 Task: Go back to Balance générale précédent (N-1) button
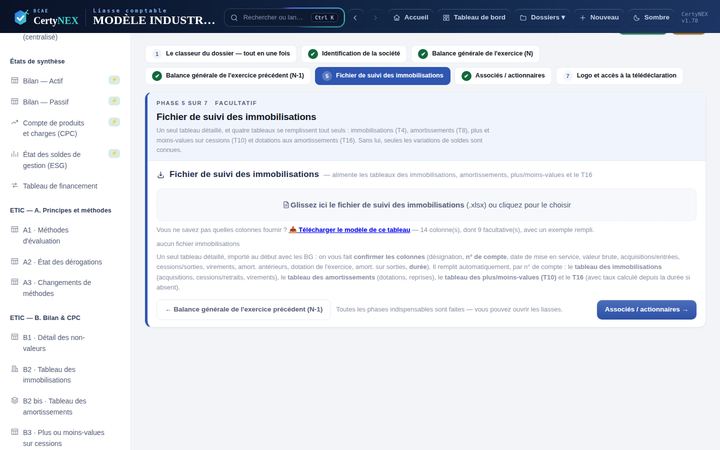pyautogui.click(x=243, y=309)
